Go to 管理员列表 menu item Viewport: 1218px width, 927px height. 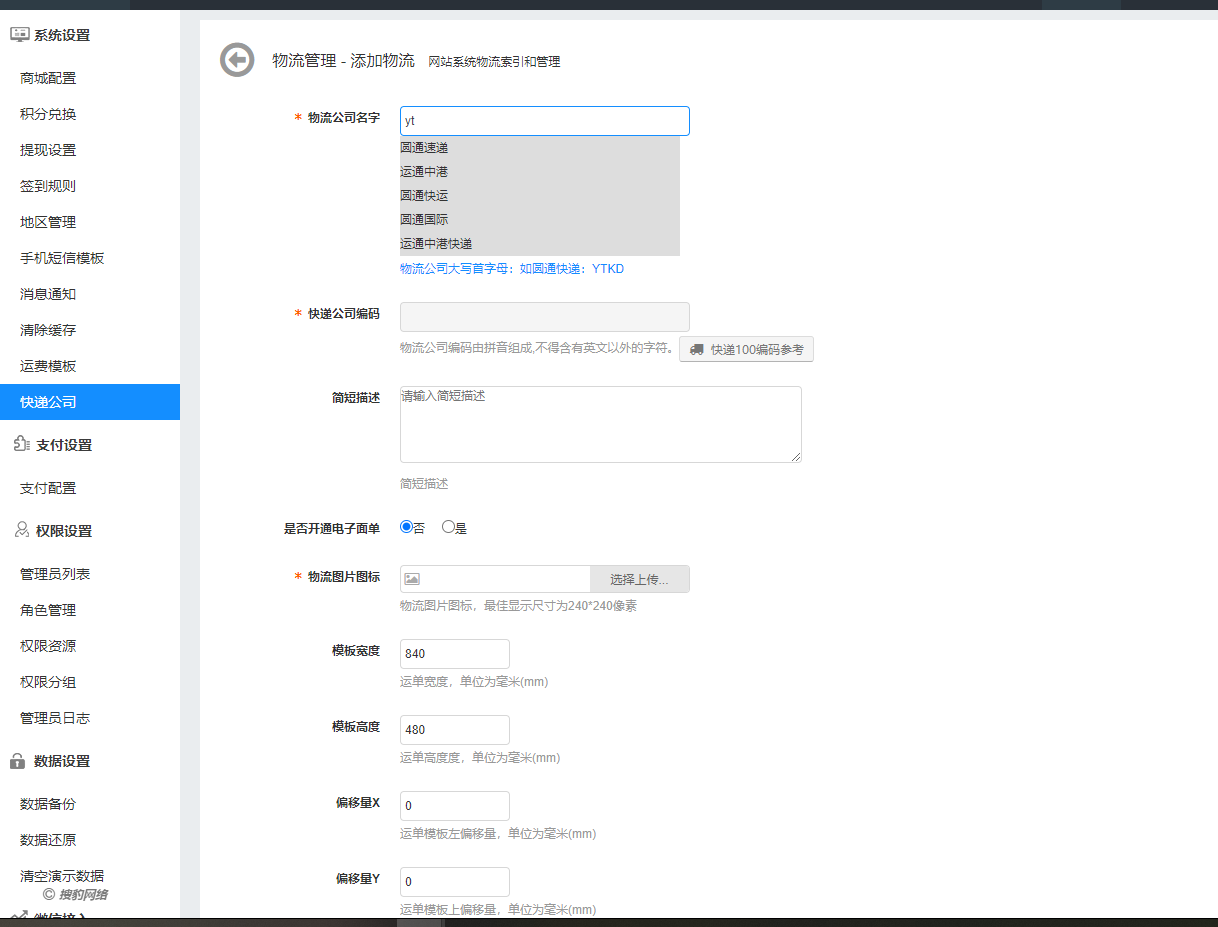55,574
